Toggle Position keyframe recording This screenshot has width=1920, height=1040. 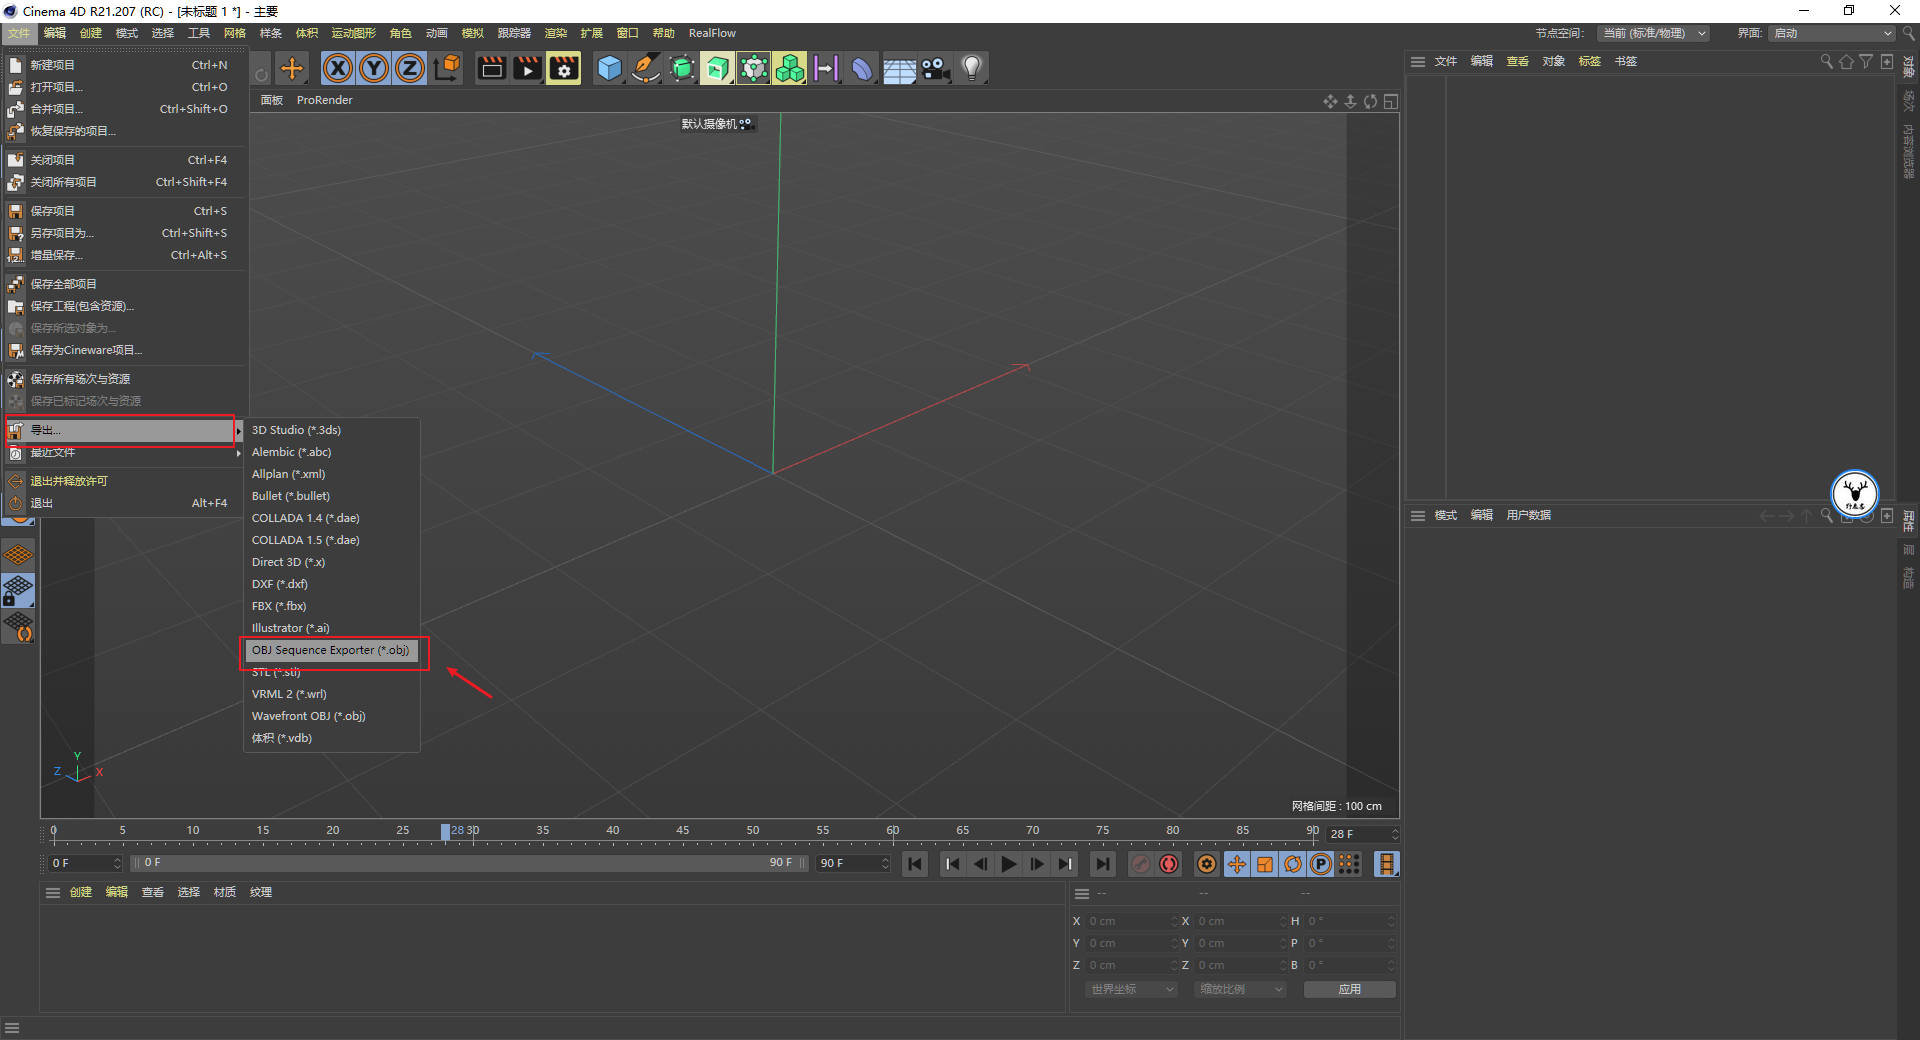click(x=1237, y=864)
